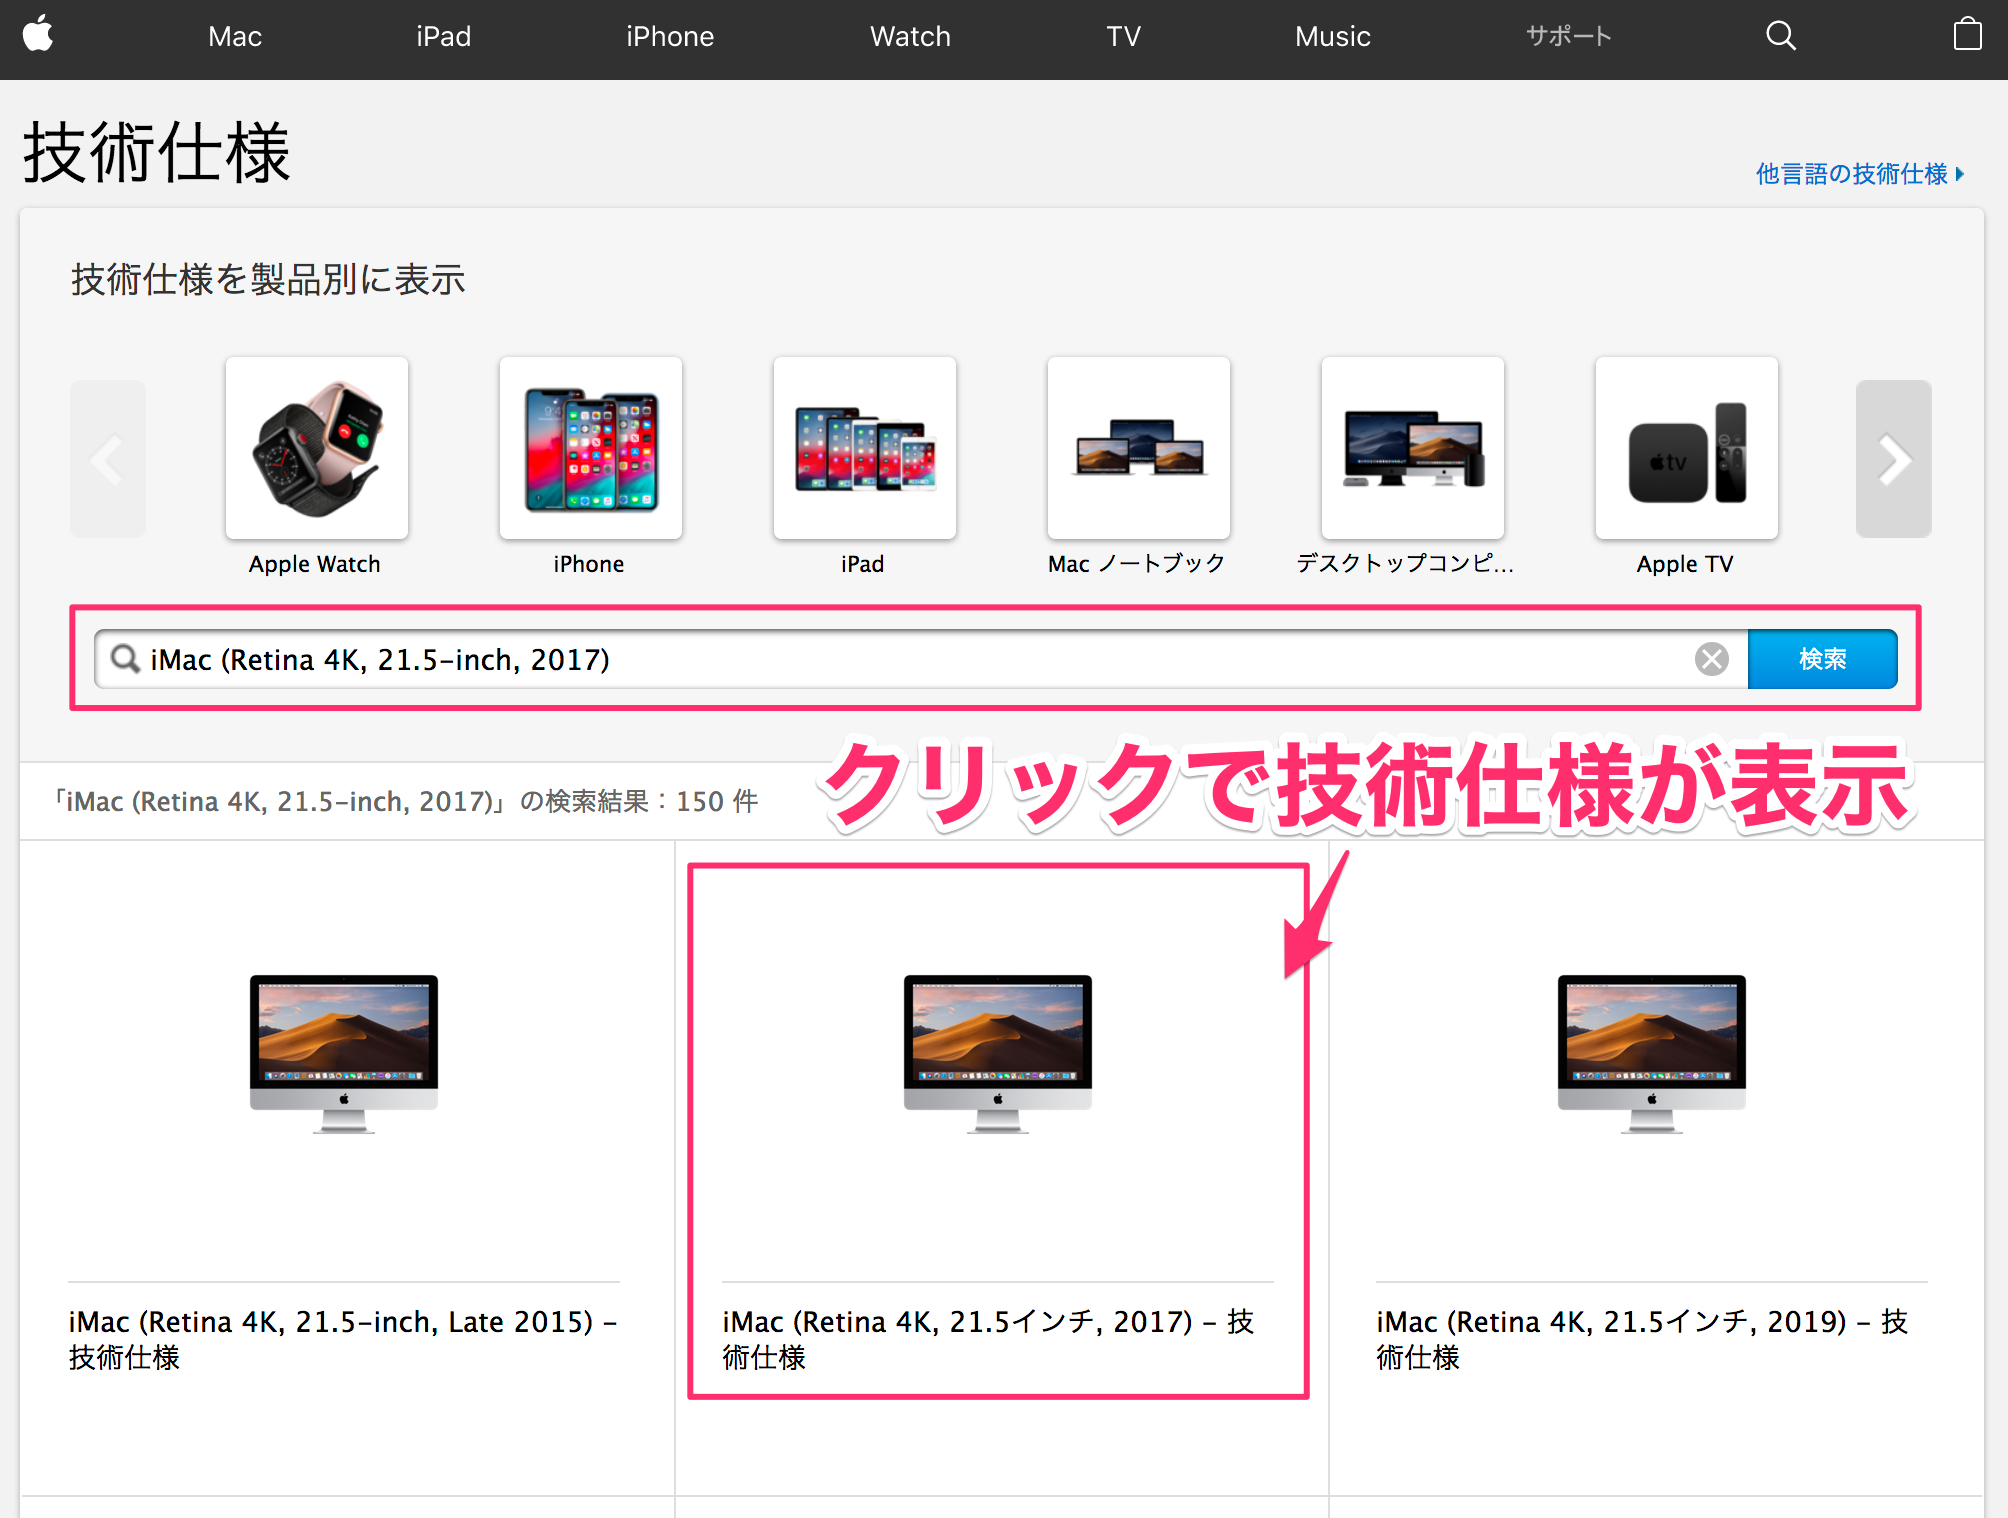Open iMac (Retina 4K, 21.5インチ, 2017) 技術仕様 link
The height and width of the screenshot is (1518, 2008).
[x=988, y=1340]
